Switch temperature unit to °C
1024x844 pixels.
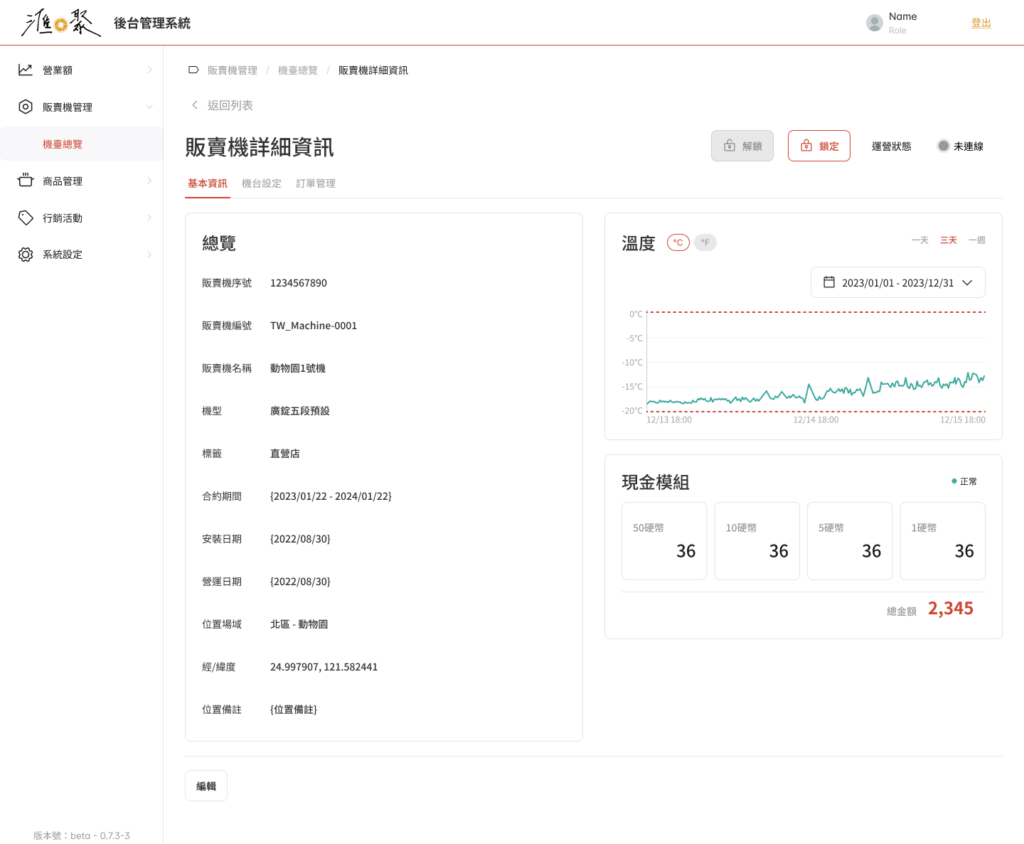(x=678, y=242)
